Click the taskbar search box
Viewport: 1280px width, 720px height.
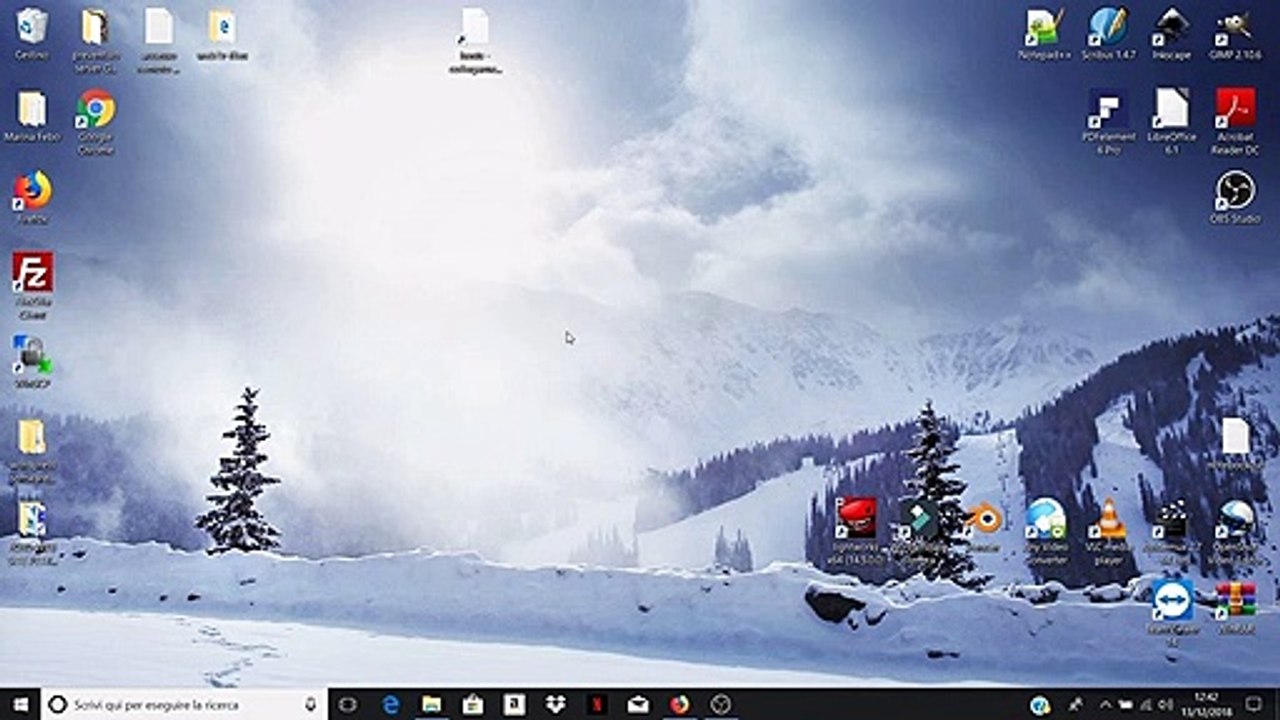184,705
